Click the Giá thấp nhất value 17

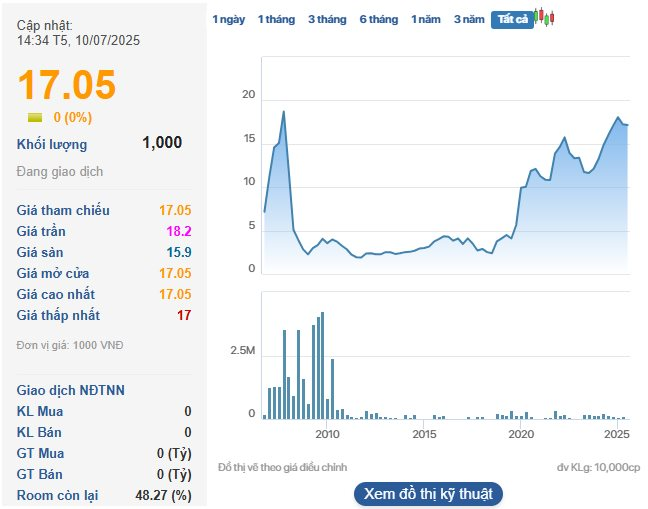(x=184, y=315)
